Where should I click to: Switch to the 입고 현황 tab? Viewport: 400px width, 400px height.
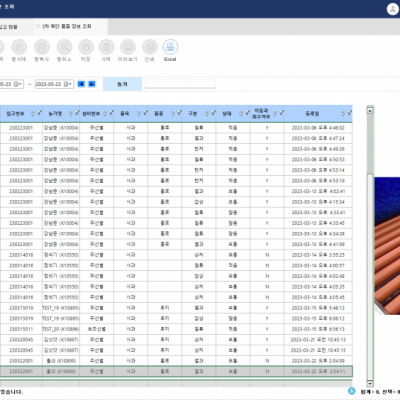click(x=9, y=27)
